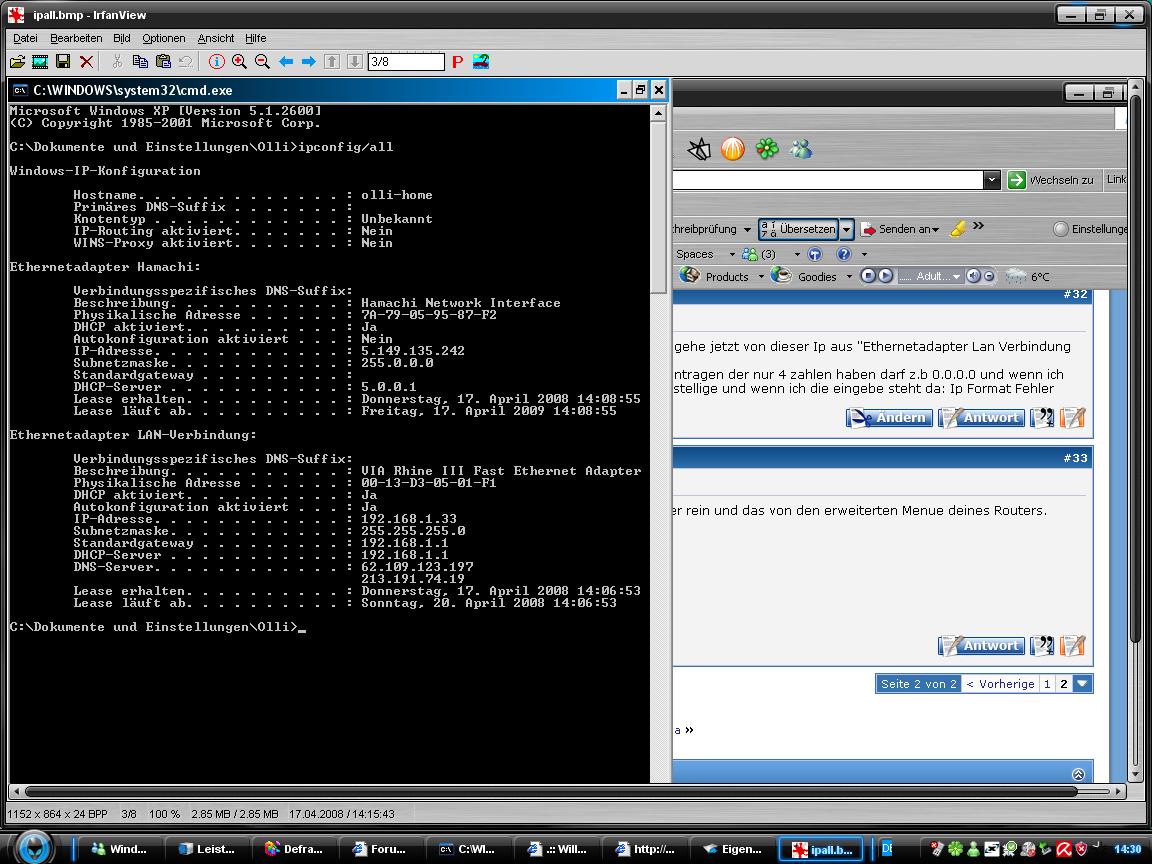Go to next image with the blue right arrow
1152x864 pixels.
click(x=309, y=62)
